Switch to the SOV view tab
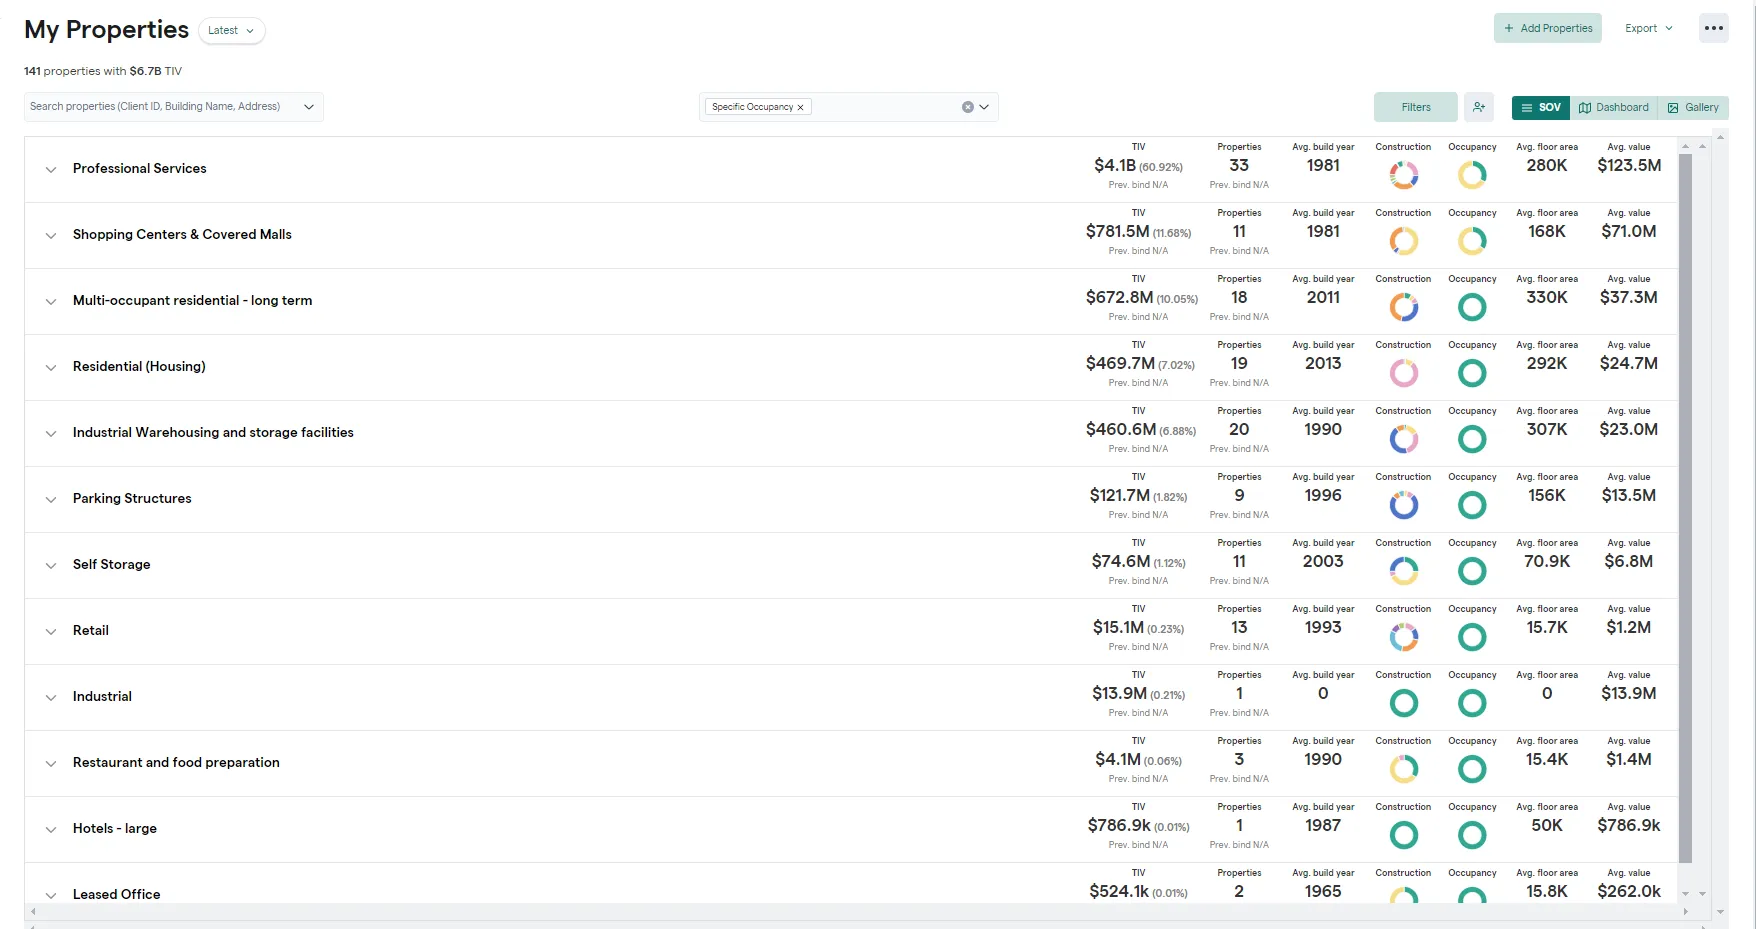Viewport: 1756px width, 929px height. tap(1540, 107)
